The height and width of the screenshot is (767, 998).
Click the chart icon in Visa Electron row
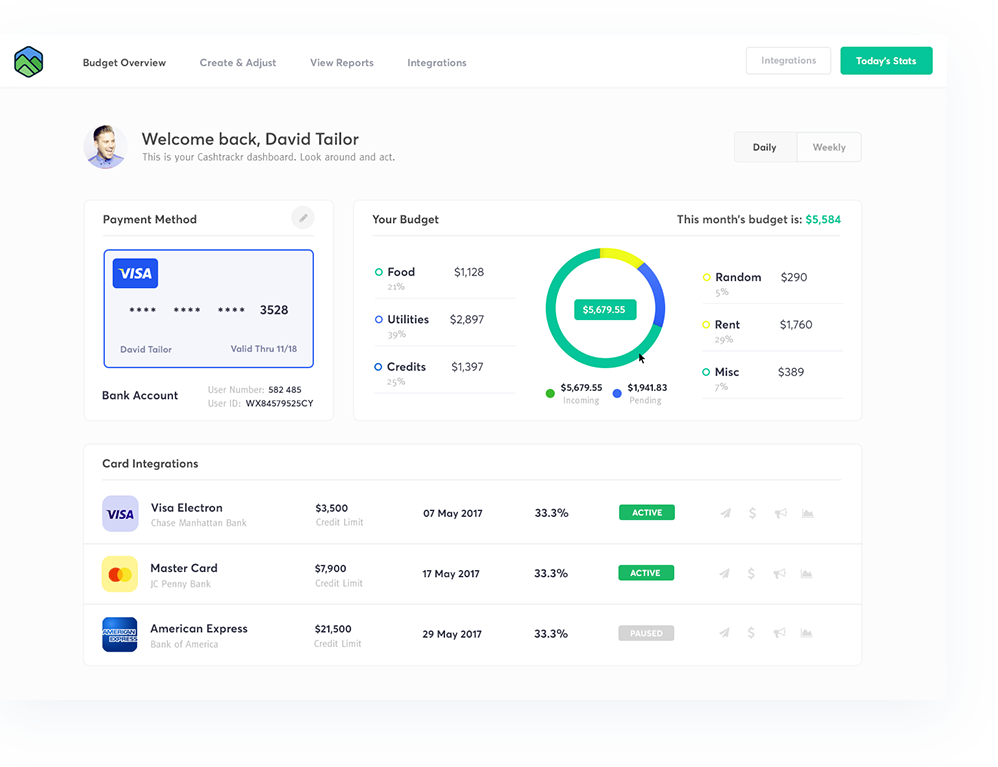[807, 513]
